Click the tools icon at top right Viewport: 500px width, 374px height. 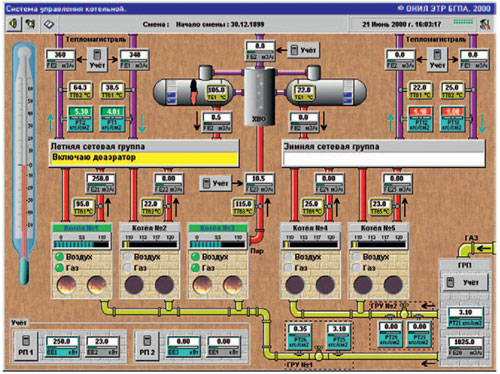pos(485,24)
